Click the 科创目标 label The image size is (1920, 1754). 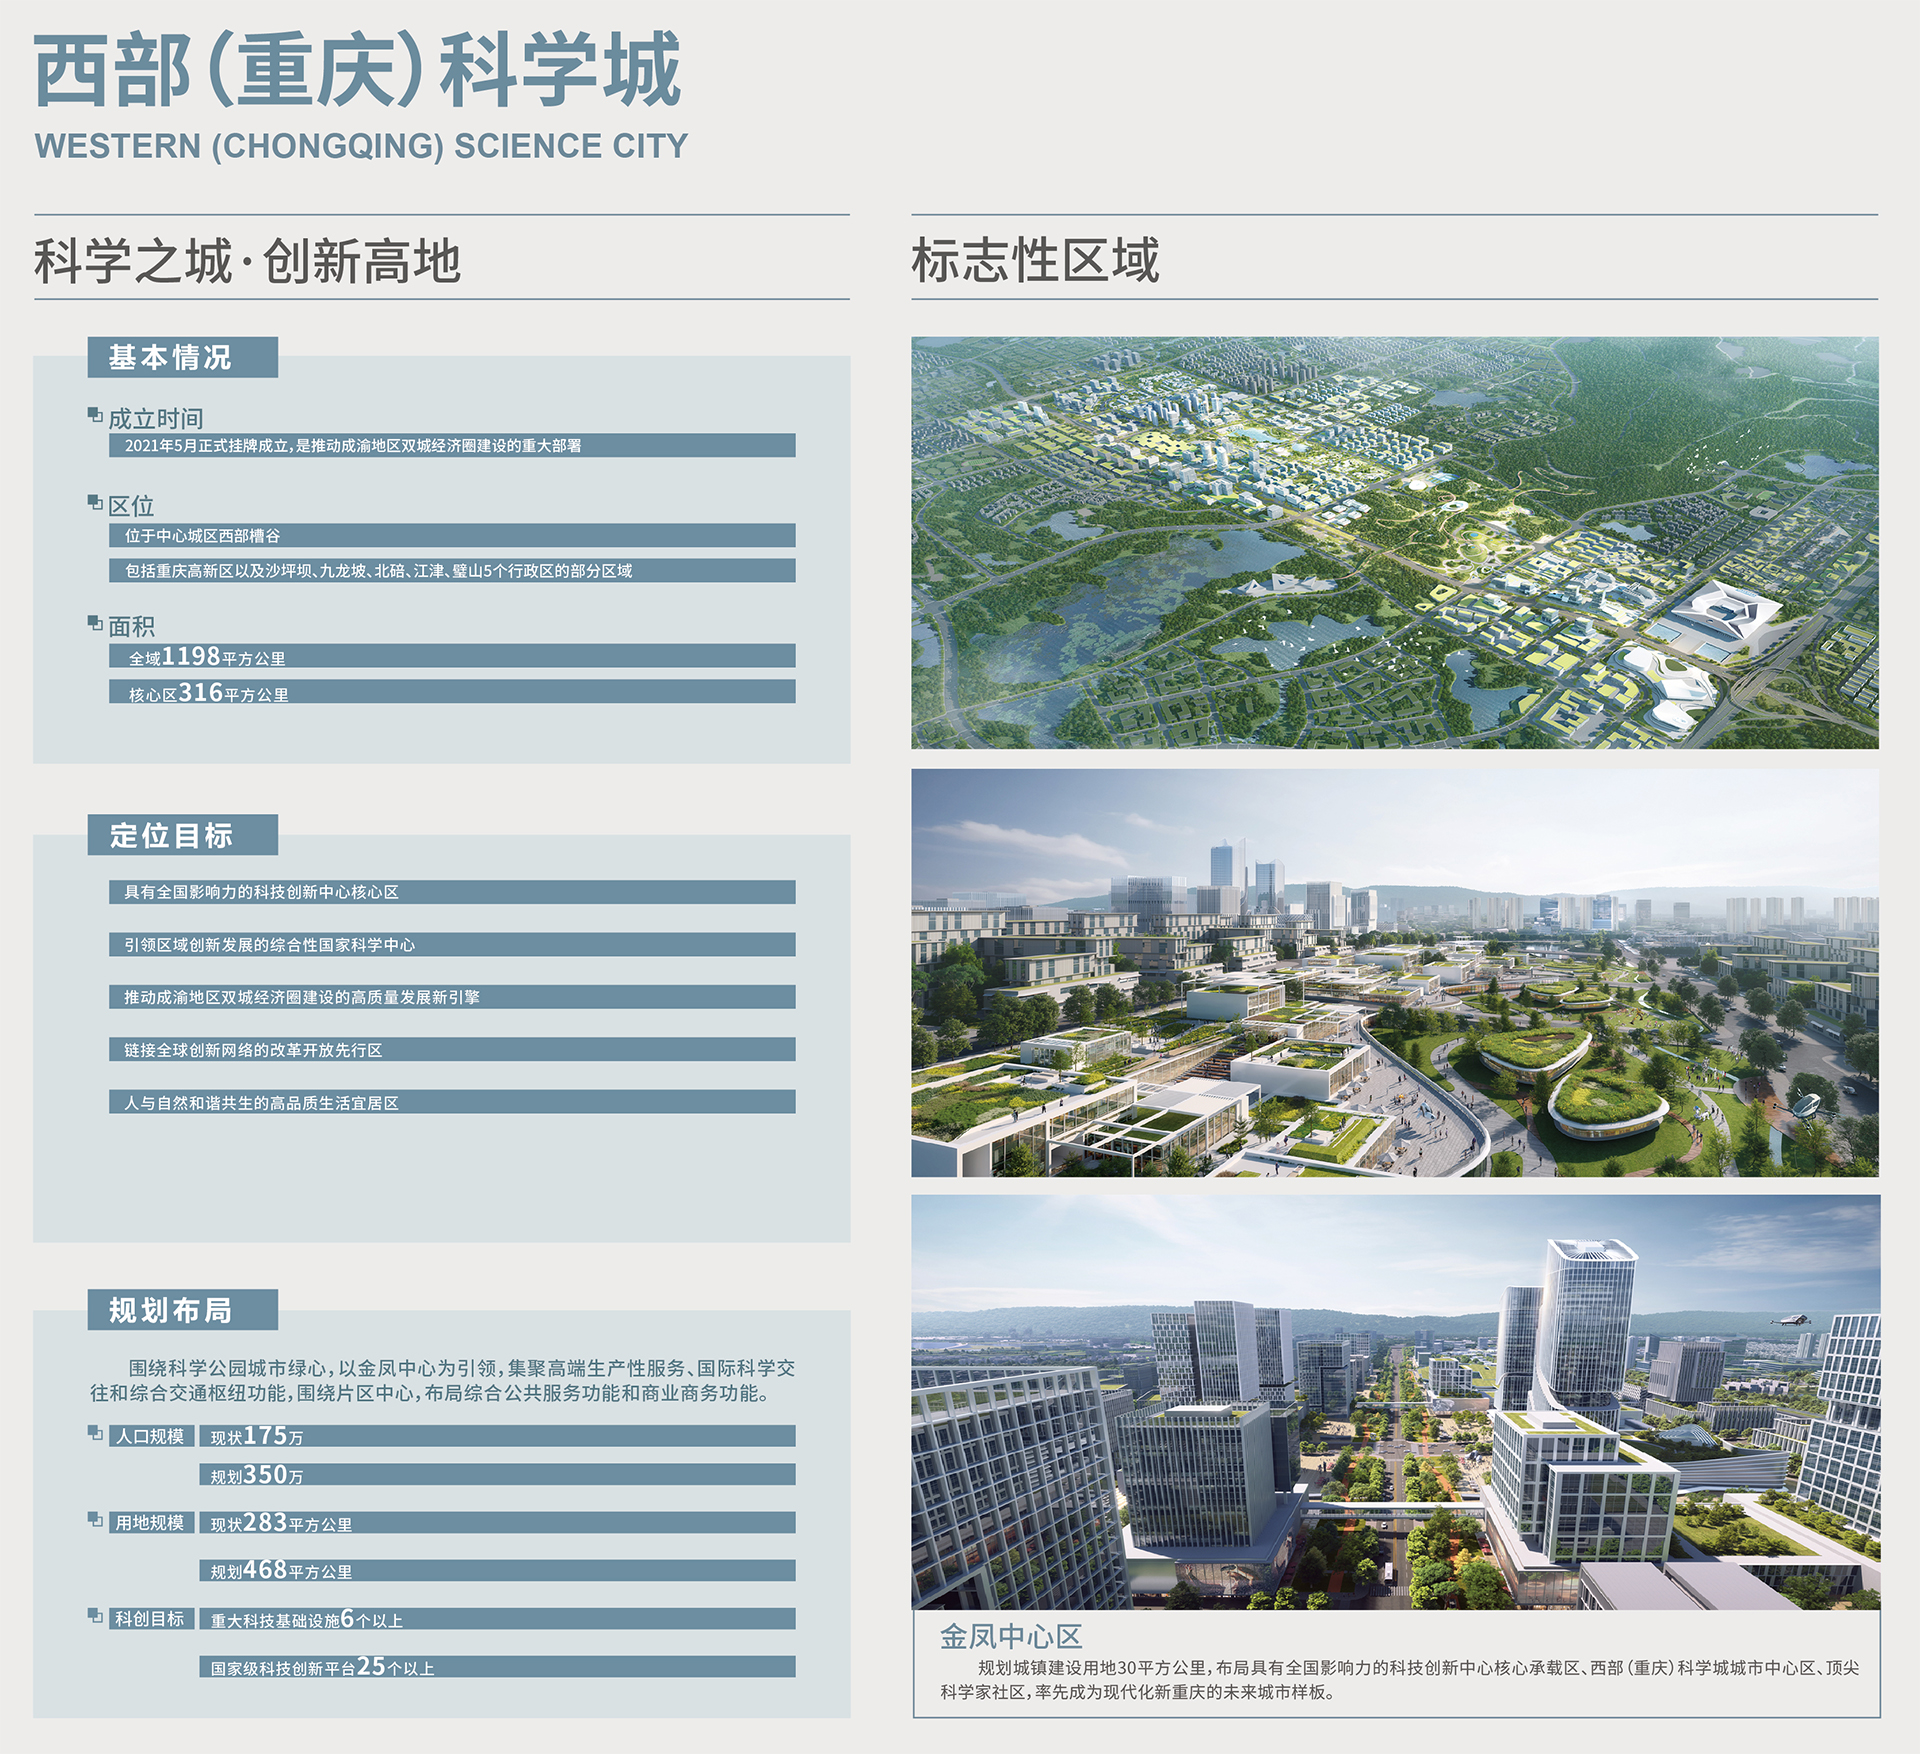[151, 1618]
